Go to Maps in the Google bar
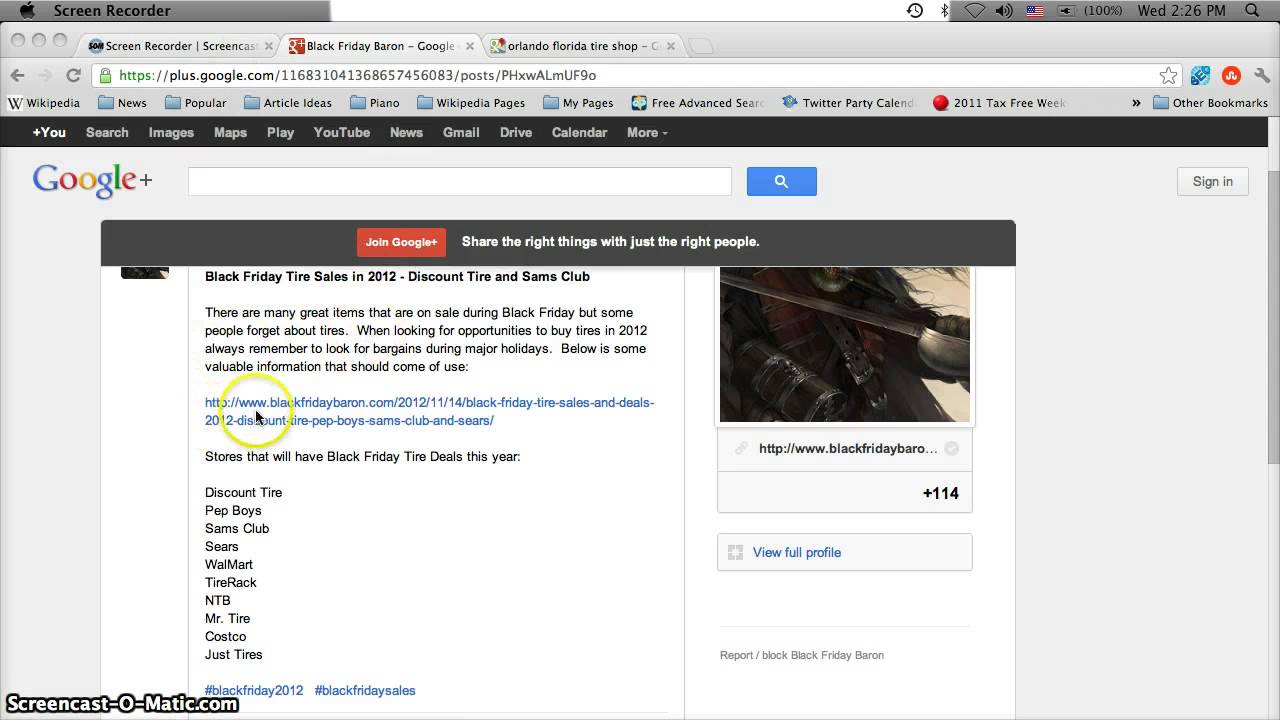This screenshot has height=720, width=1280. [230, 132]
